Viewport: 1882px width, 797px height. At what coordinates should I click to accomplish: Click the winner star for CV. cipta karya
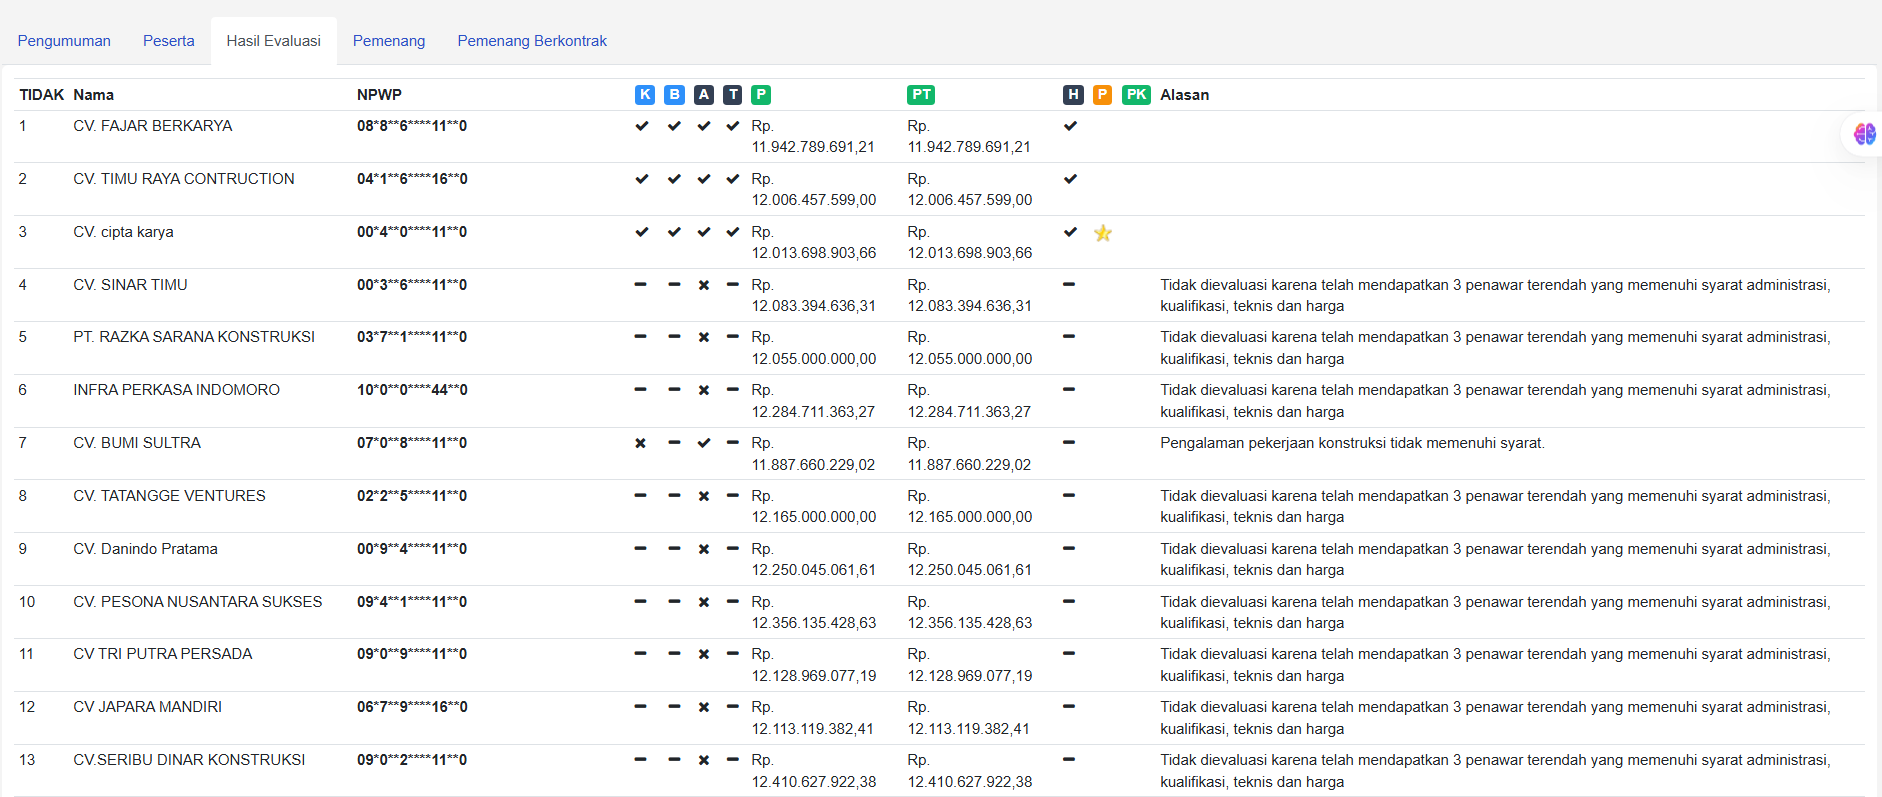pos(1103,233)
